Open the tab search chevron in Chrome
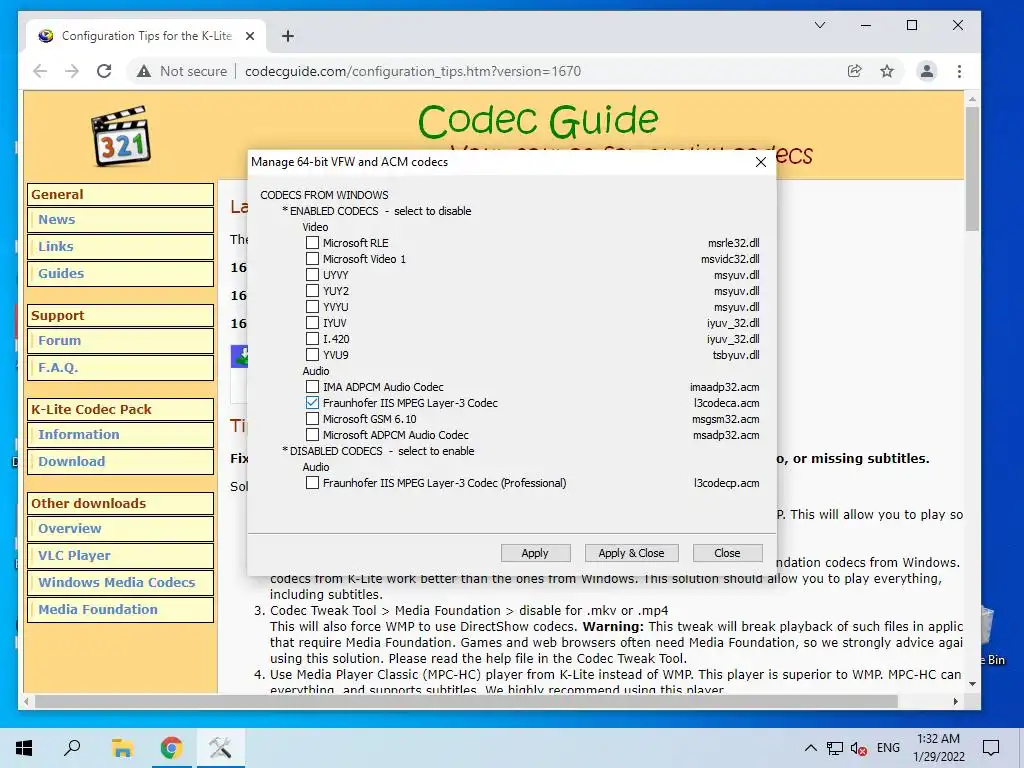1024x768 pixels. click(820, 25)
